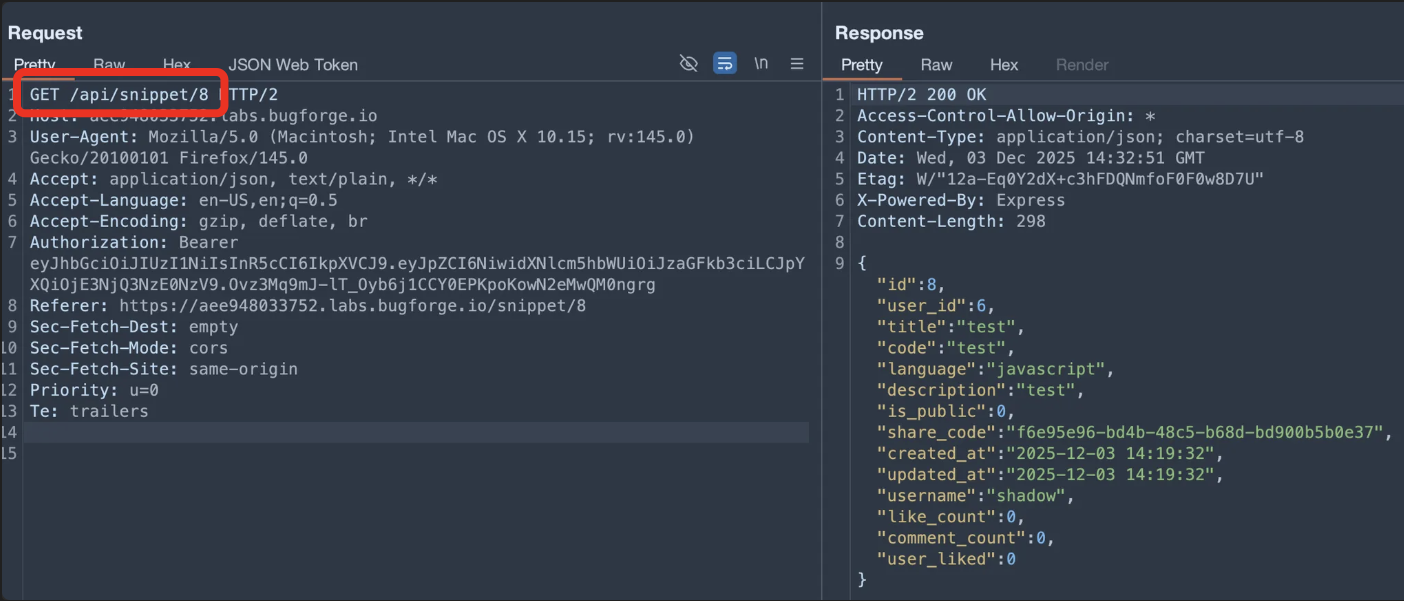Select the Response Pretty tab
This screenshot has height=601, width=1404.
[x=862, y=65]
